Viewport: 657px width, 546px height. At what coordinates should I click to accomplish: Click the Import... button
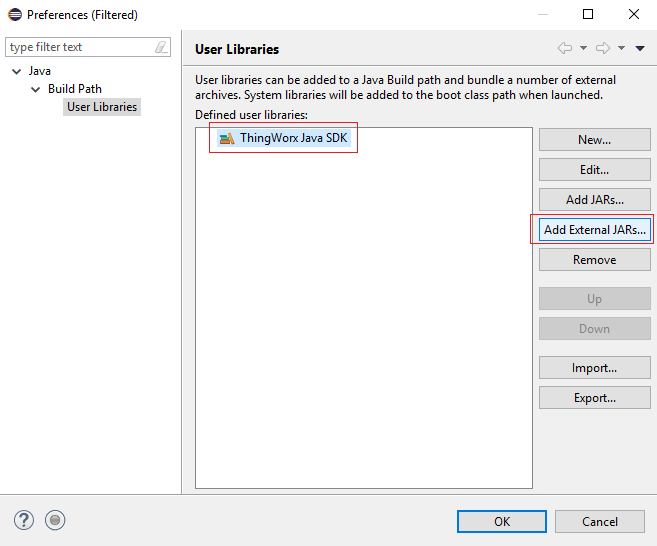595,368
